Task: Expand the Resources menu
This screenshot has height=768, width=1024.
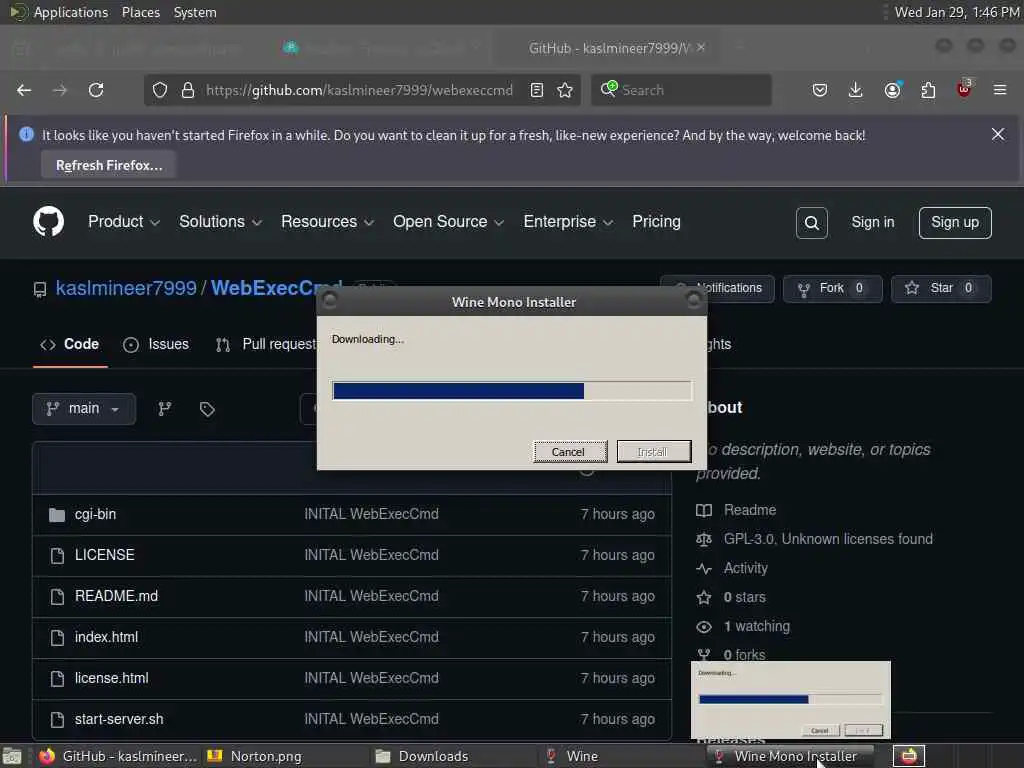Action: [327, 222]
